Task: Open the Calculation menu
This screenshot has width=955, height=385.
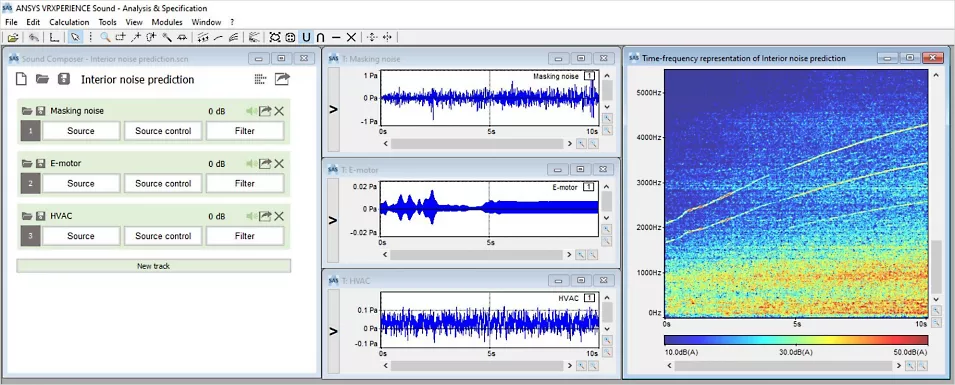Action: pos(69,22)
